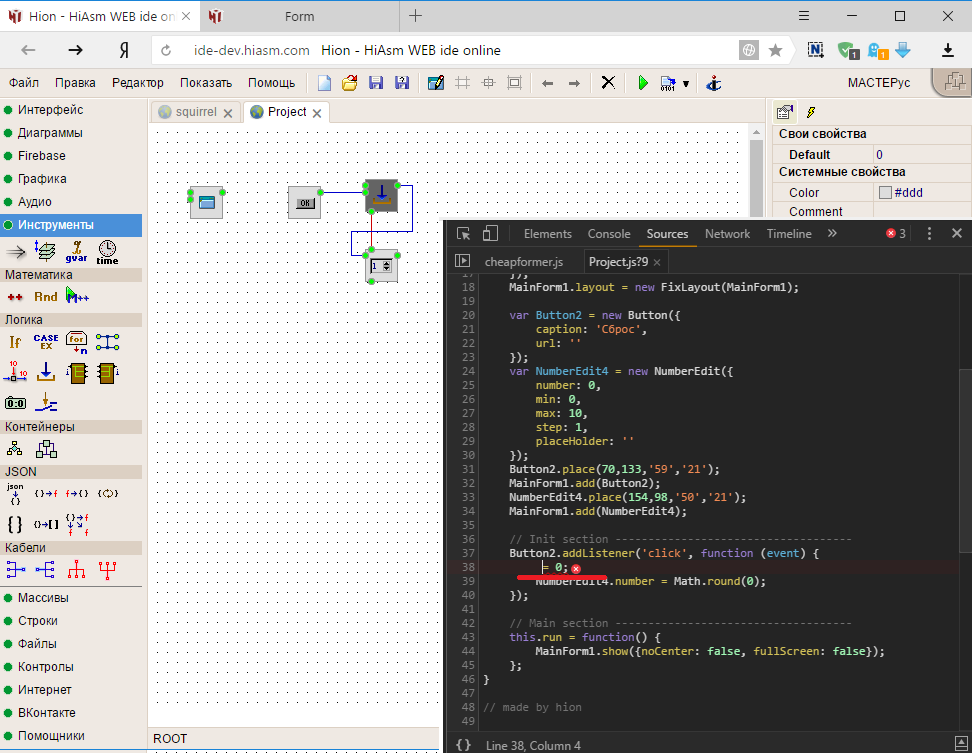The image size is (972, 753).
Task: Show events tab with the lightning icon
Action: pyautogui.click(x=810, y=112)
